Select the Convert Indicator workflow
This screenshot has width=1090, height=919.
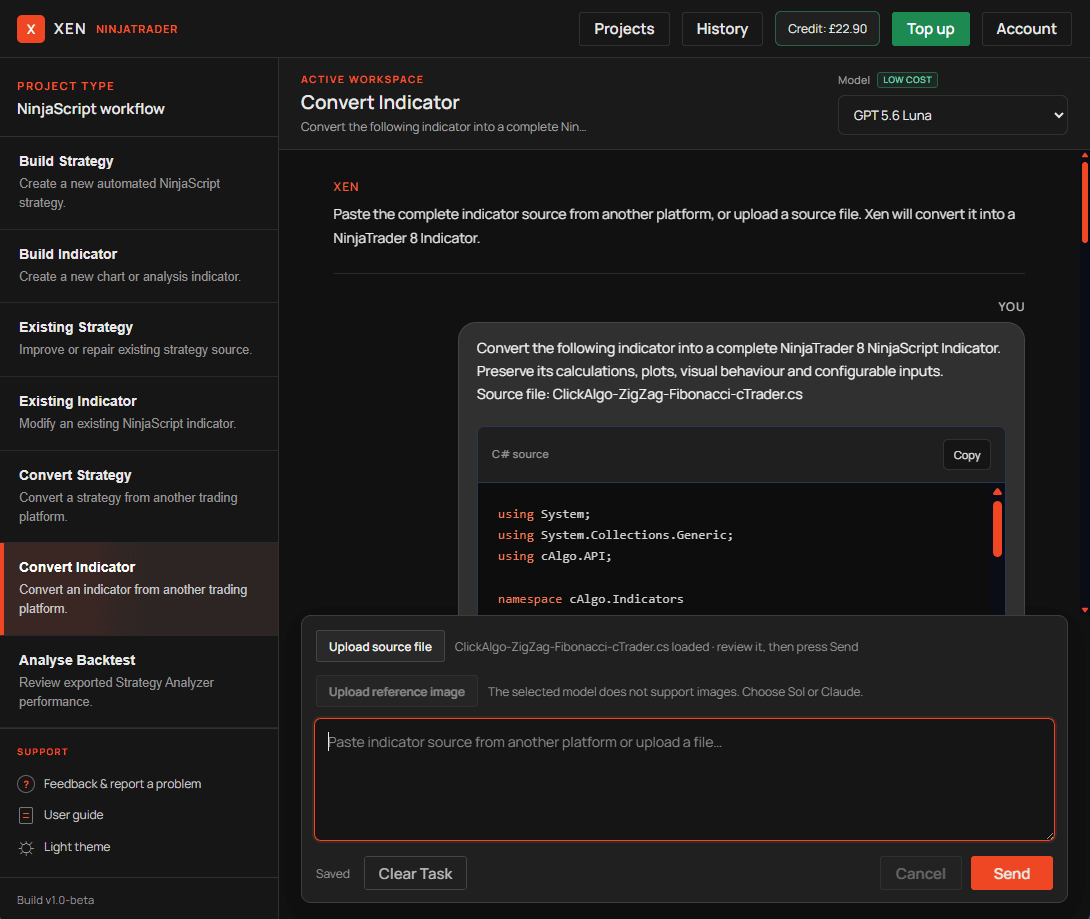pyautogui.click(x=139, y=588)
